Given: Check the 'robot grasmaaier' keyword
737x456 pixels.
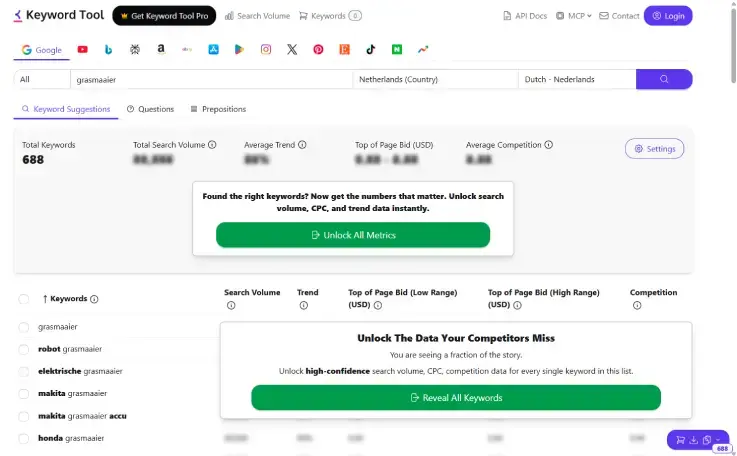Looking at the screenshot, I should [x=24, y=349].
